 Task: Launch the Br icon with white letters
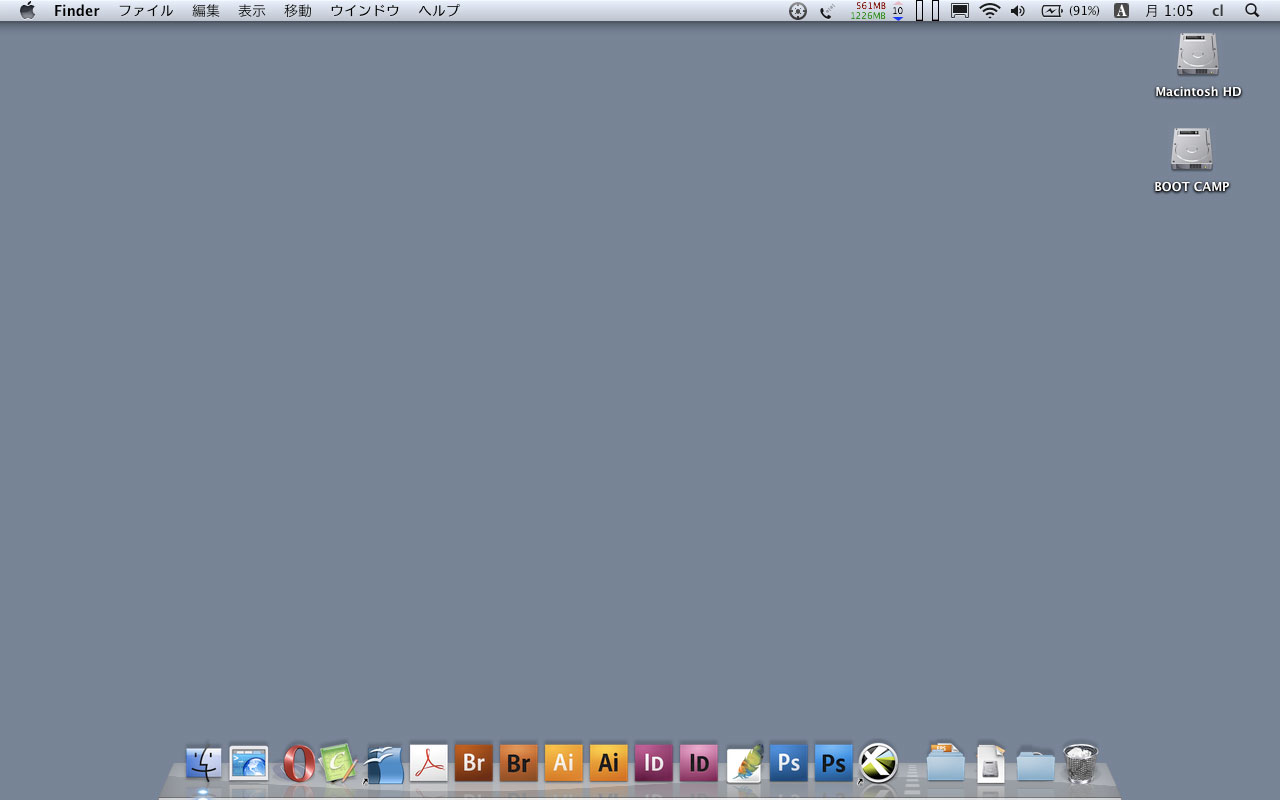tap(473, 764)
